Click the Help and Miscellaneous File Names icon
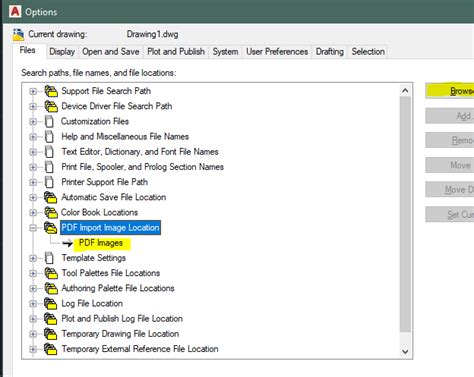Image resolution: width=474 pixels, height=377 pixels. point(49,137)
